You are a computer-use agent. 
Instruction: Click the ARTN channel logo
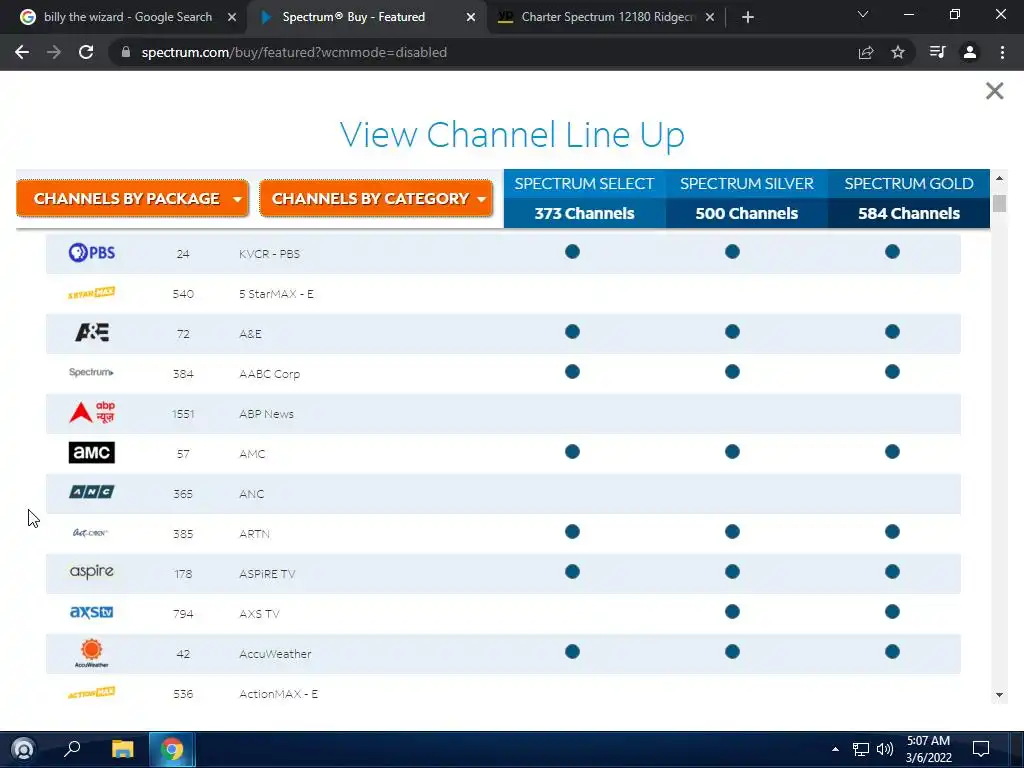click(x=90, y=533)
